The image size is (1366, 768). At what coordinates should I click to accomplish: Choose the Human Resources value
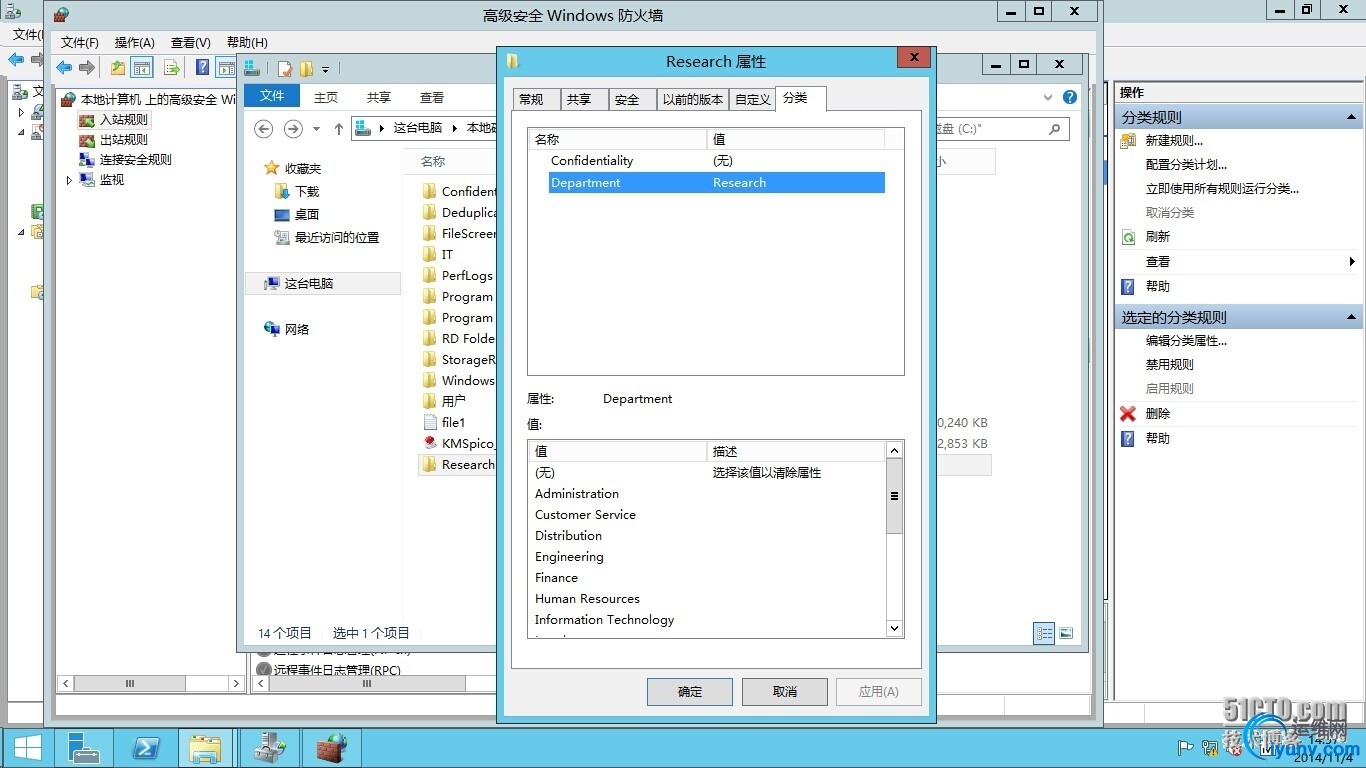click(x=587, y=599)
